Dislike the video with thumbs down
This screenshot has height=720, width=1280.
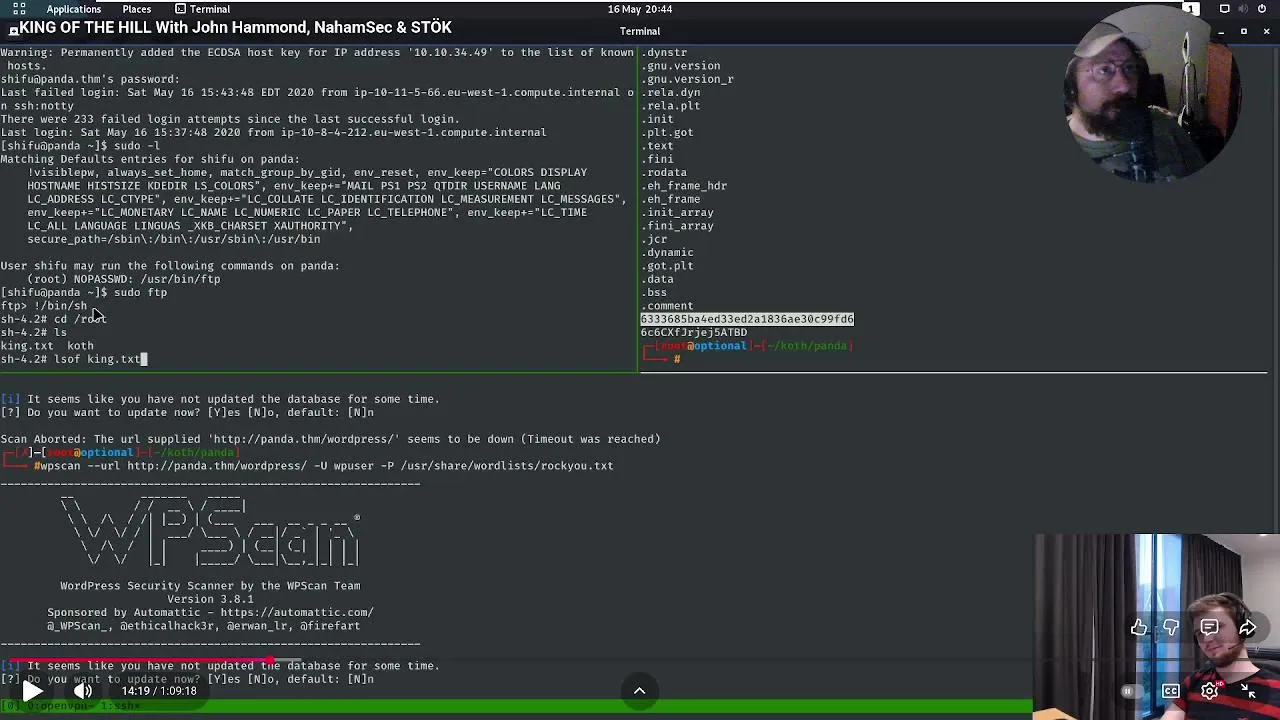click(x=1171, y=627)
